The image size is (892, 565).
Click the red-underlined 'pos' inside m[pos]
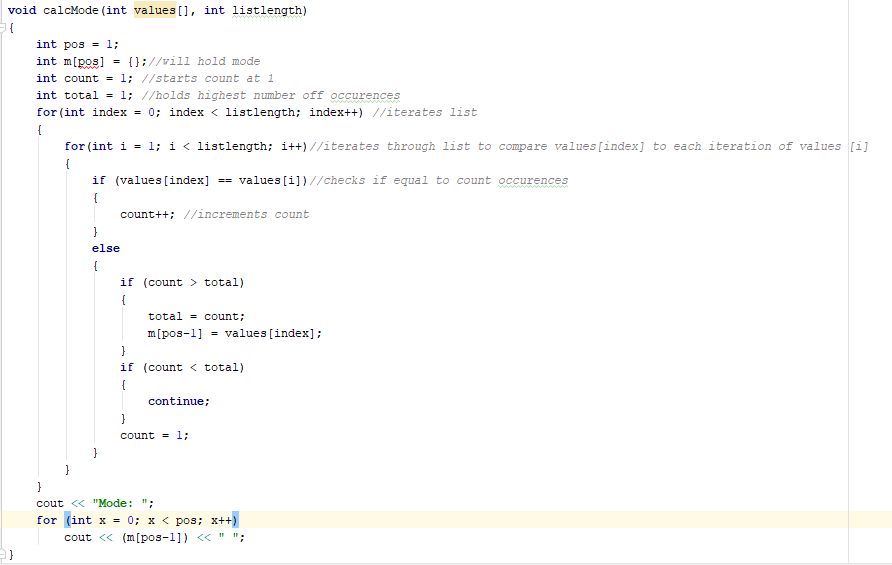88,61
